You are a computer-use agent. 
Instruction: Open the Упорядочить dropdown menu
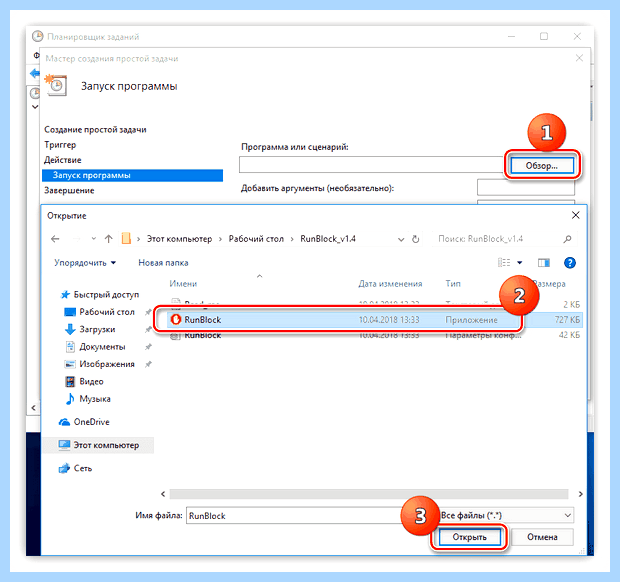point(85,263)
